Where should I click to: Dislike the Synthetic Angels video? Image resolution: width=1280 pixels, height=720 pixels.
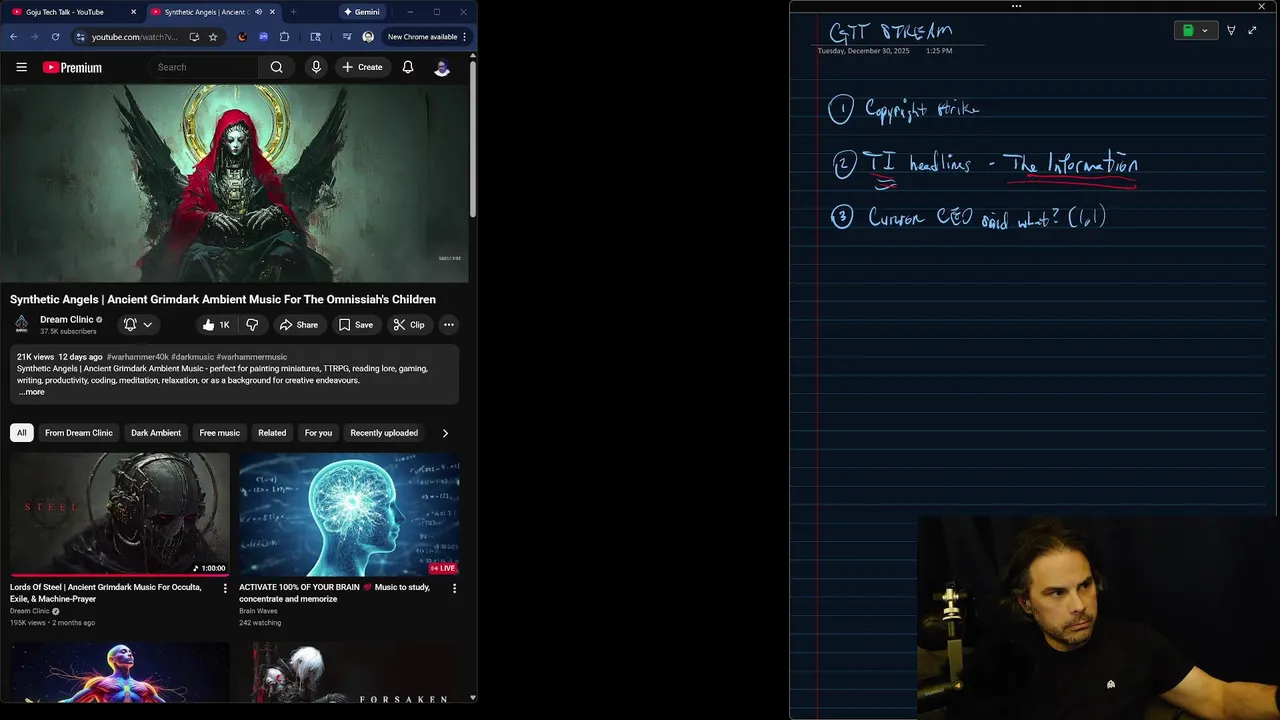[252, 325]
